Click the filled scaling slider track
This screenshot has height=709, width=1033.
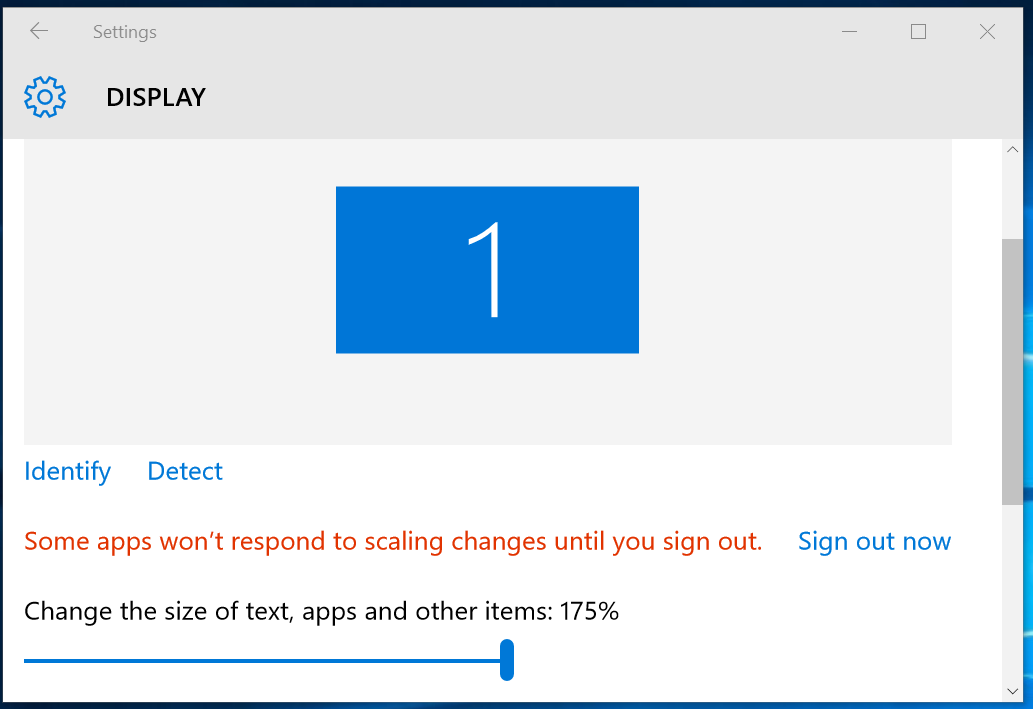tap(260, 661)
